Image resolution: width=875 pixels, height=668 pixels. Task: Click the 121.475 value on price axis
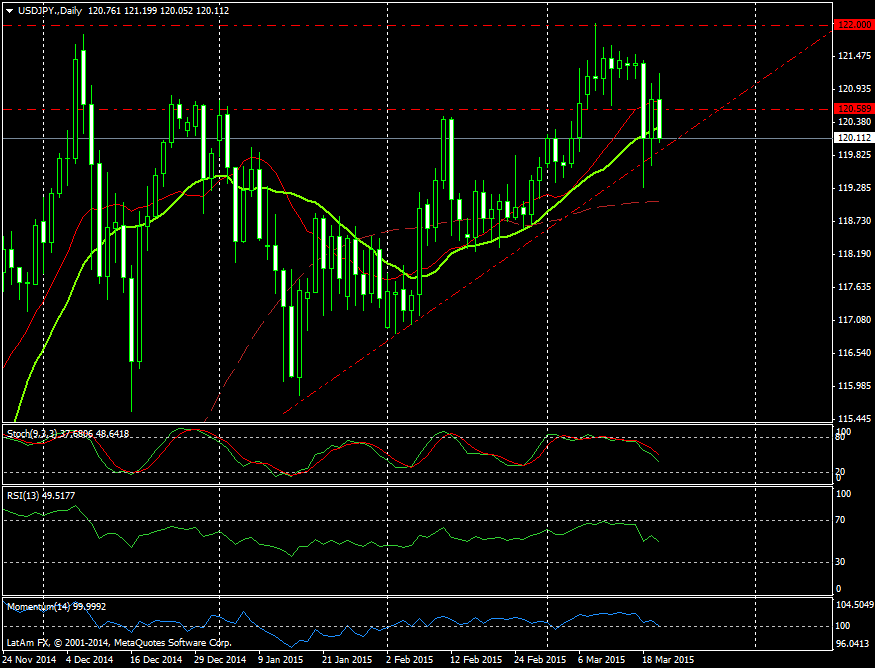point(851,56)
